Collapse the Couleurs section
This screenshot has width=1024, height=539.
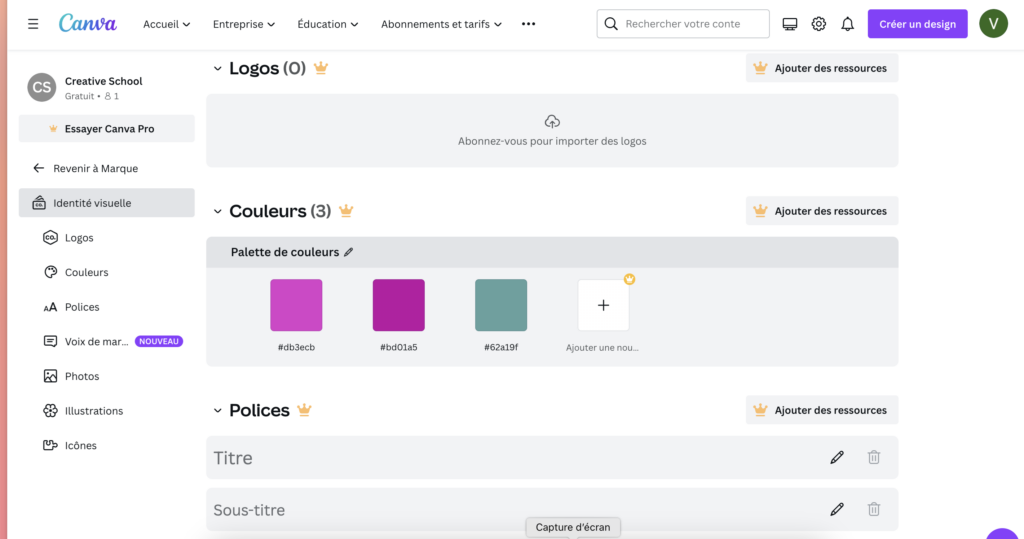pyautogui.click(x=216, y=211)
